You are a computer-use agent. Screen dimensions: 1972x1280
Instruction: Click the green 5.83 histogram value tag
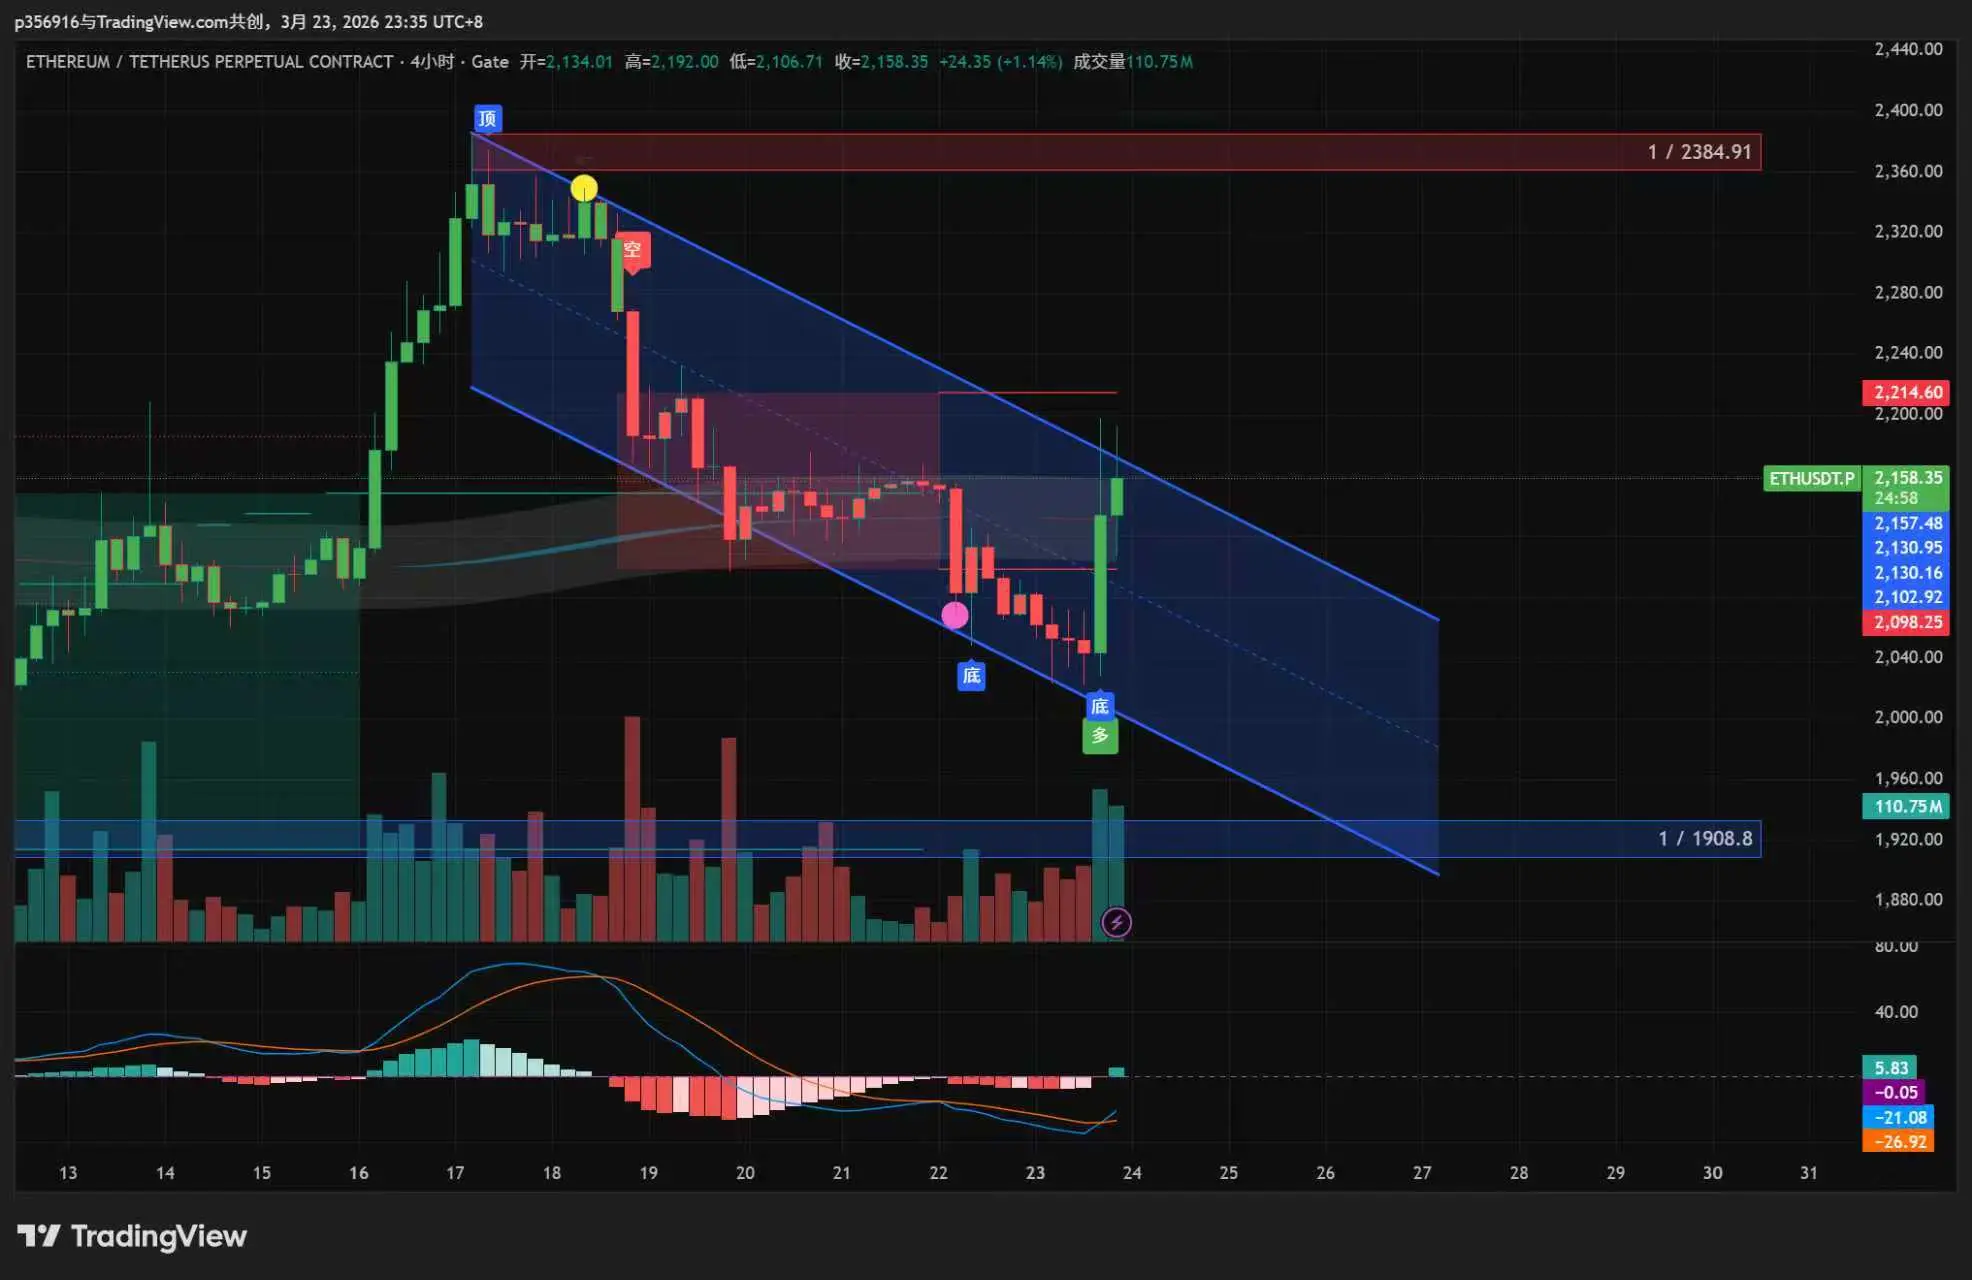[1890, 1068]
